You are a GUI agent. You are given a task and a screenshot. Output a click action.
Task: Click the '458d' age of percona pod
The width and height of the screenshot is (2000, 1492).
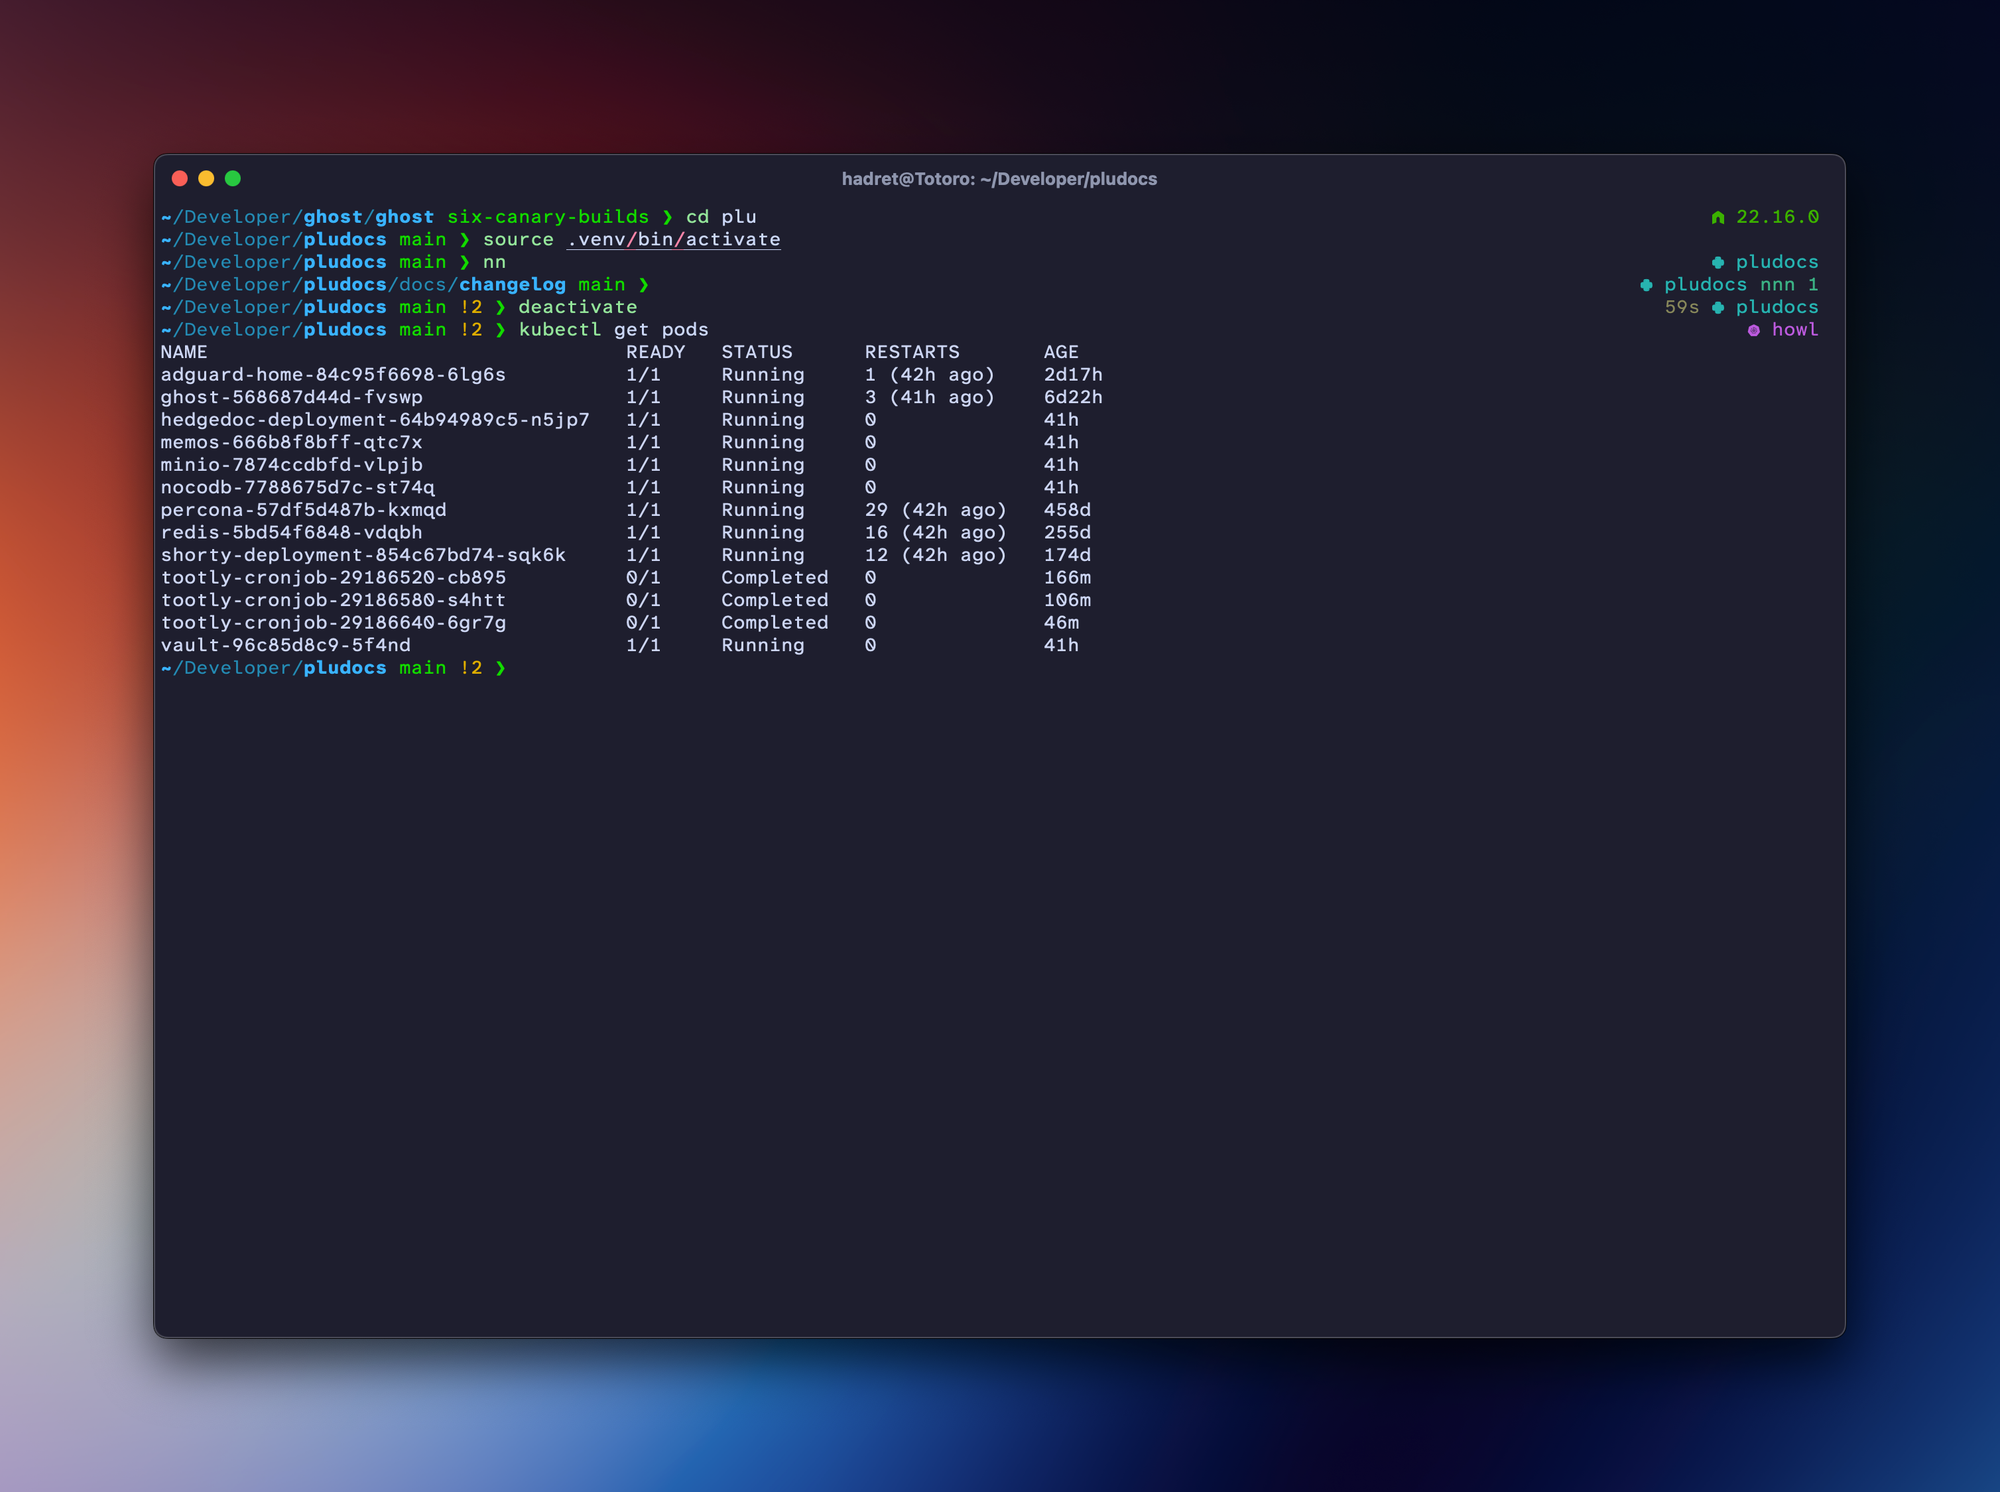coord(1066,510)
